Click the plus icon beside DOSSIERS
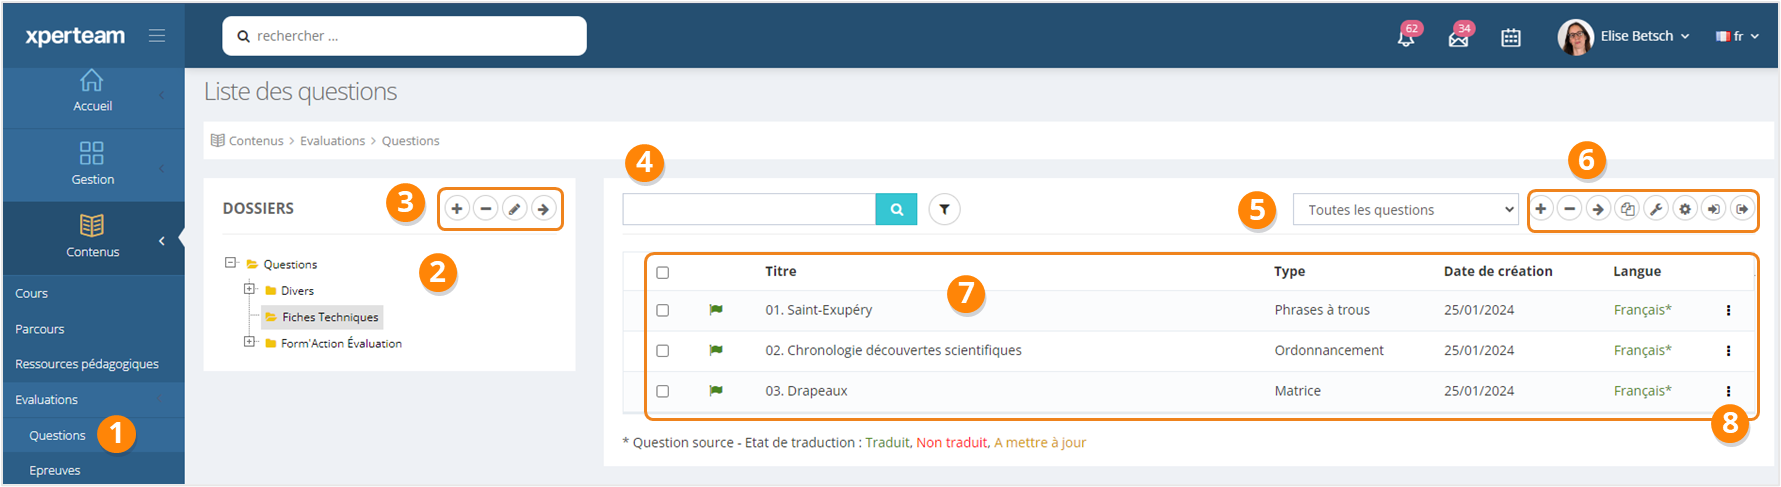1781x487 pixels. click(x=457, y=209)
